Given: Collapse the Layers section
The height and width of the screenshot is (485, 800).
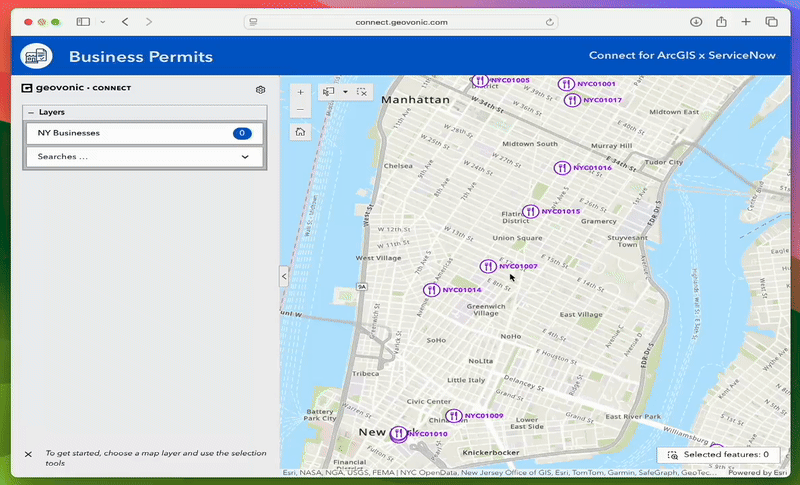Looking at the screenshot, I should [x=31, y=112].
